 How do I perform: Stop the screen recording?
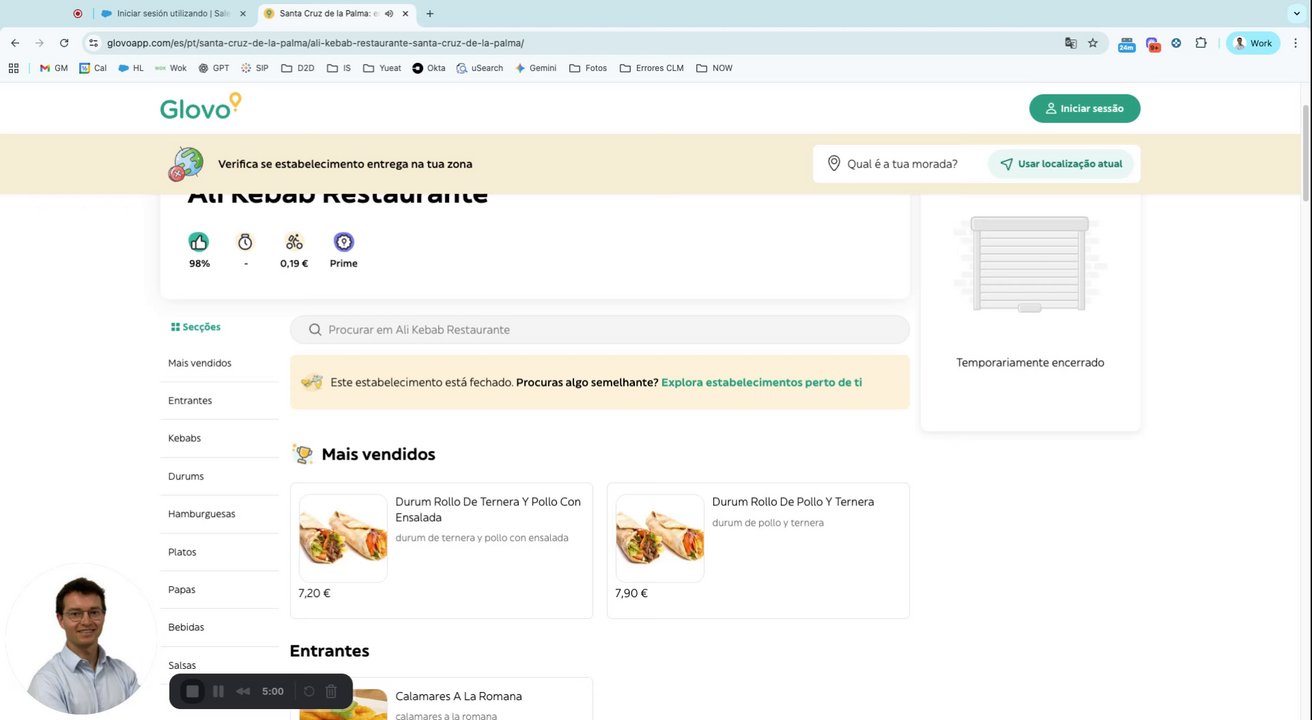click(x=193, y=691)
